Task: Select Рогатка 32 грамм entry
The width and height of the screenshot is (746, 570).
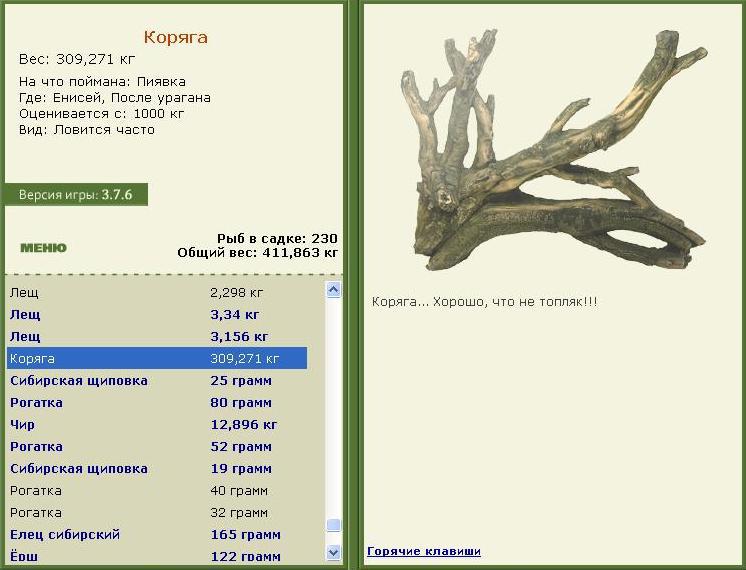Action: 157,512
